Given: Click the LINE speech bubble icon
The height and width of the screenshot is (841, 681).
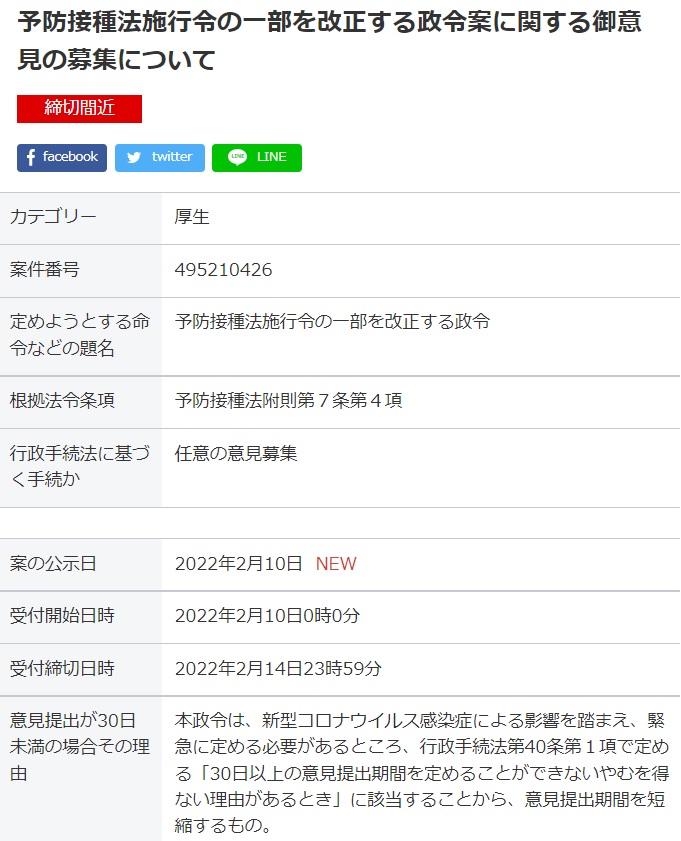Looking at the screenshot, I should tap(237, 157).
